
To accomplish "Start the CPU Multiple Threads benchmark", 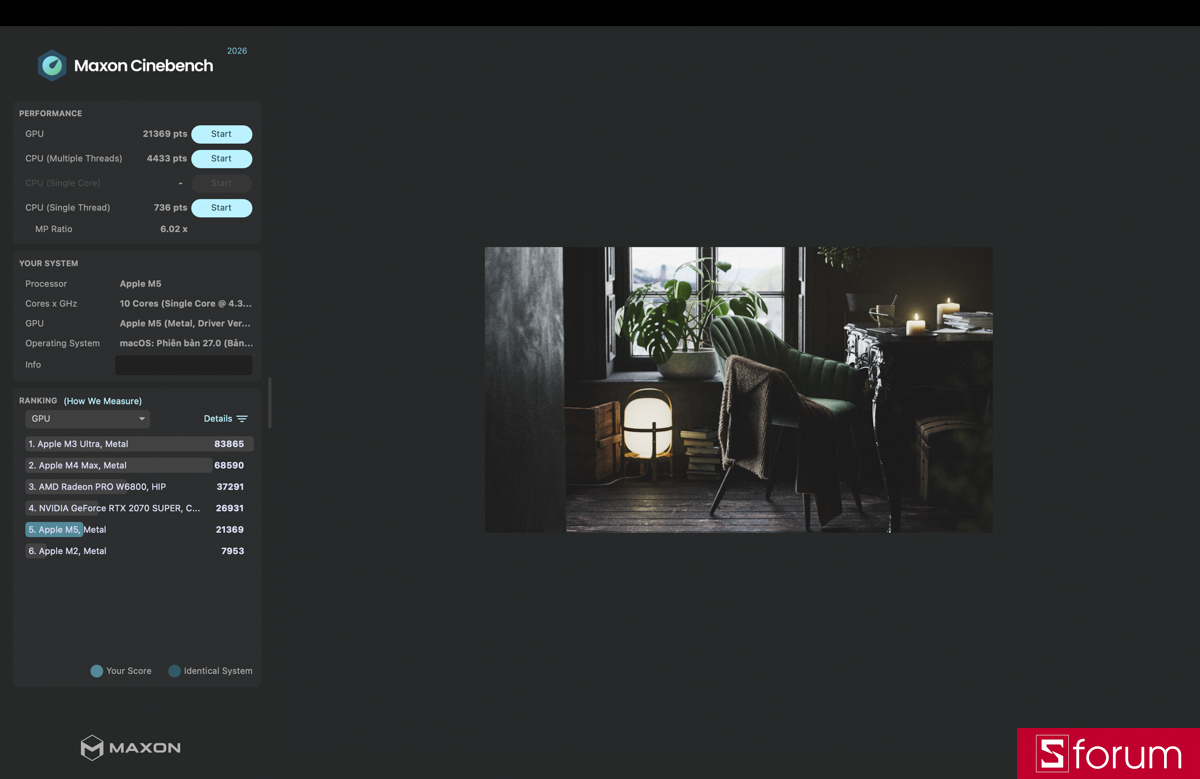I will click(221, 159).
